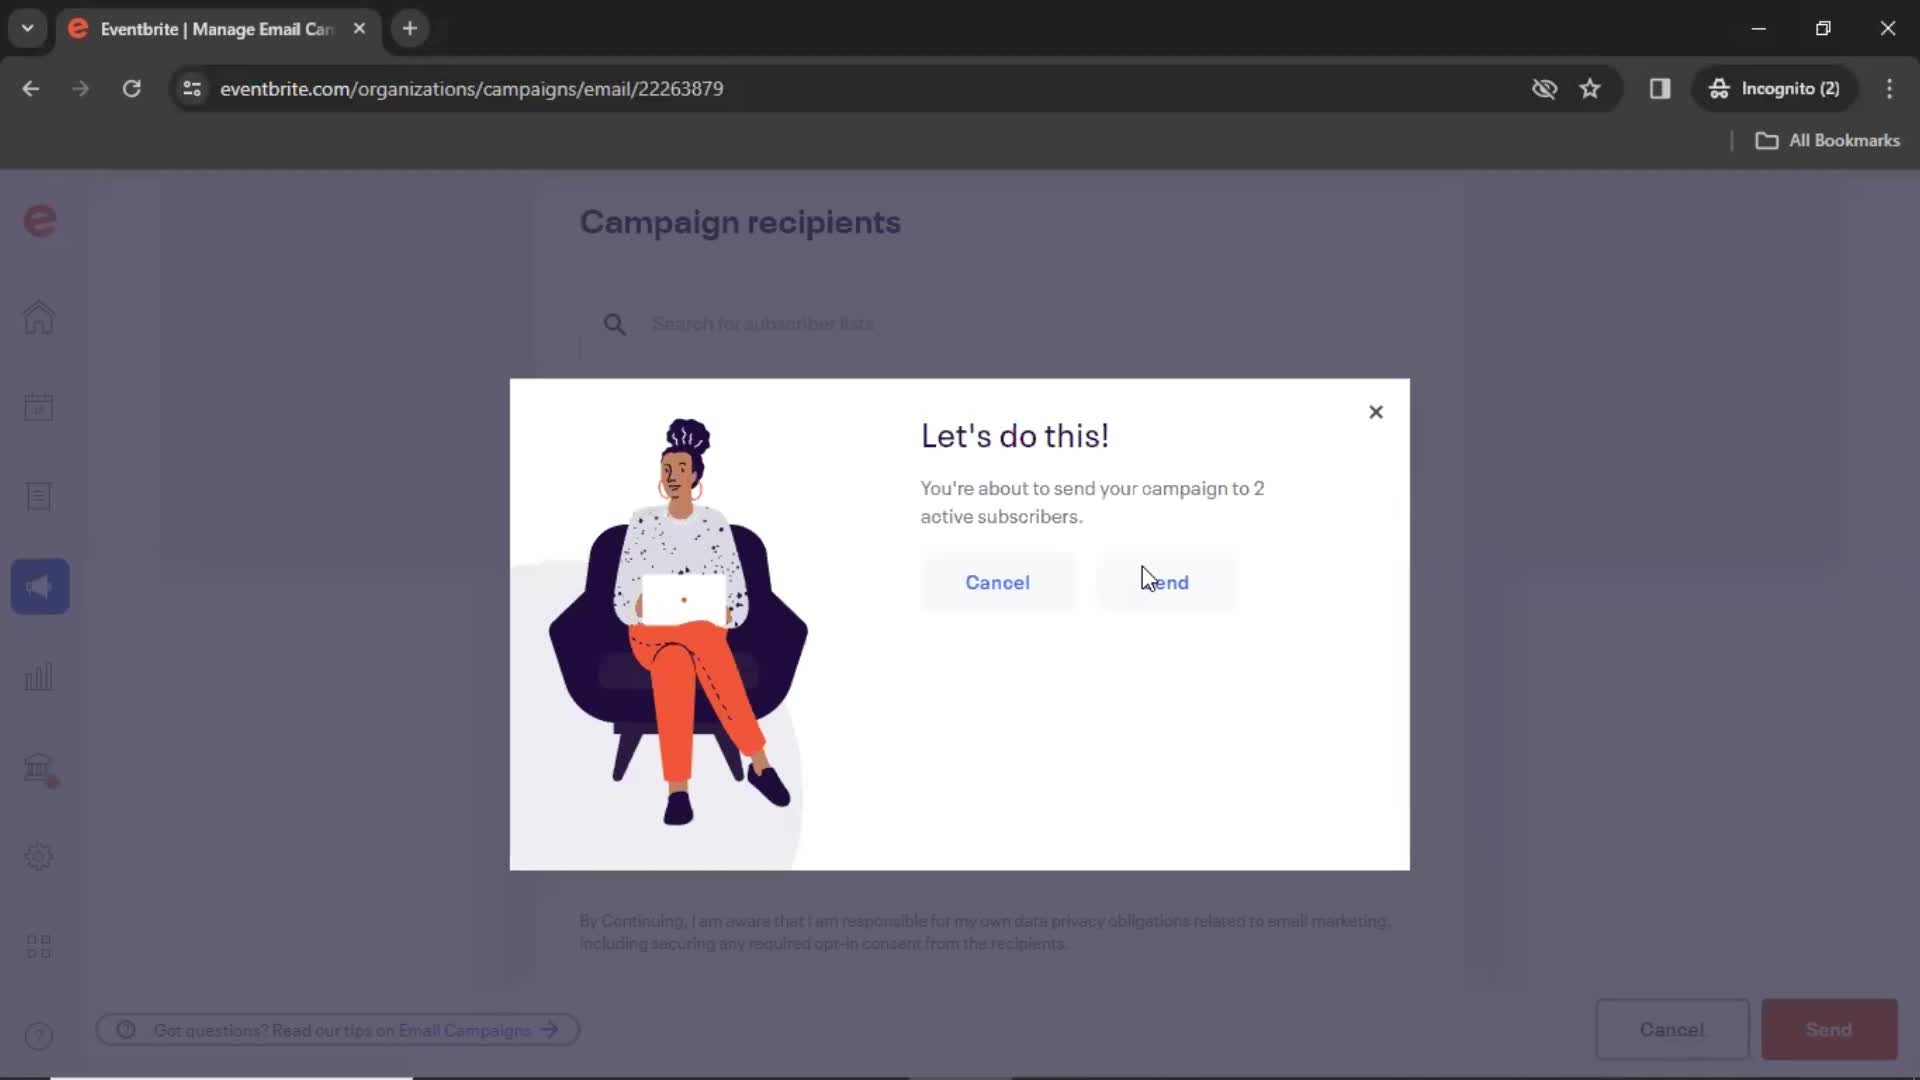The height and width of the screenshot is (1080, 1920).
Task: Toggle the browser side panel
Action: 1660,89
